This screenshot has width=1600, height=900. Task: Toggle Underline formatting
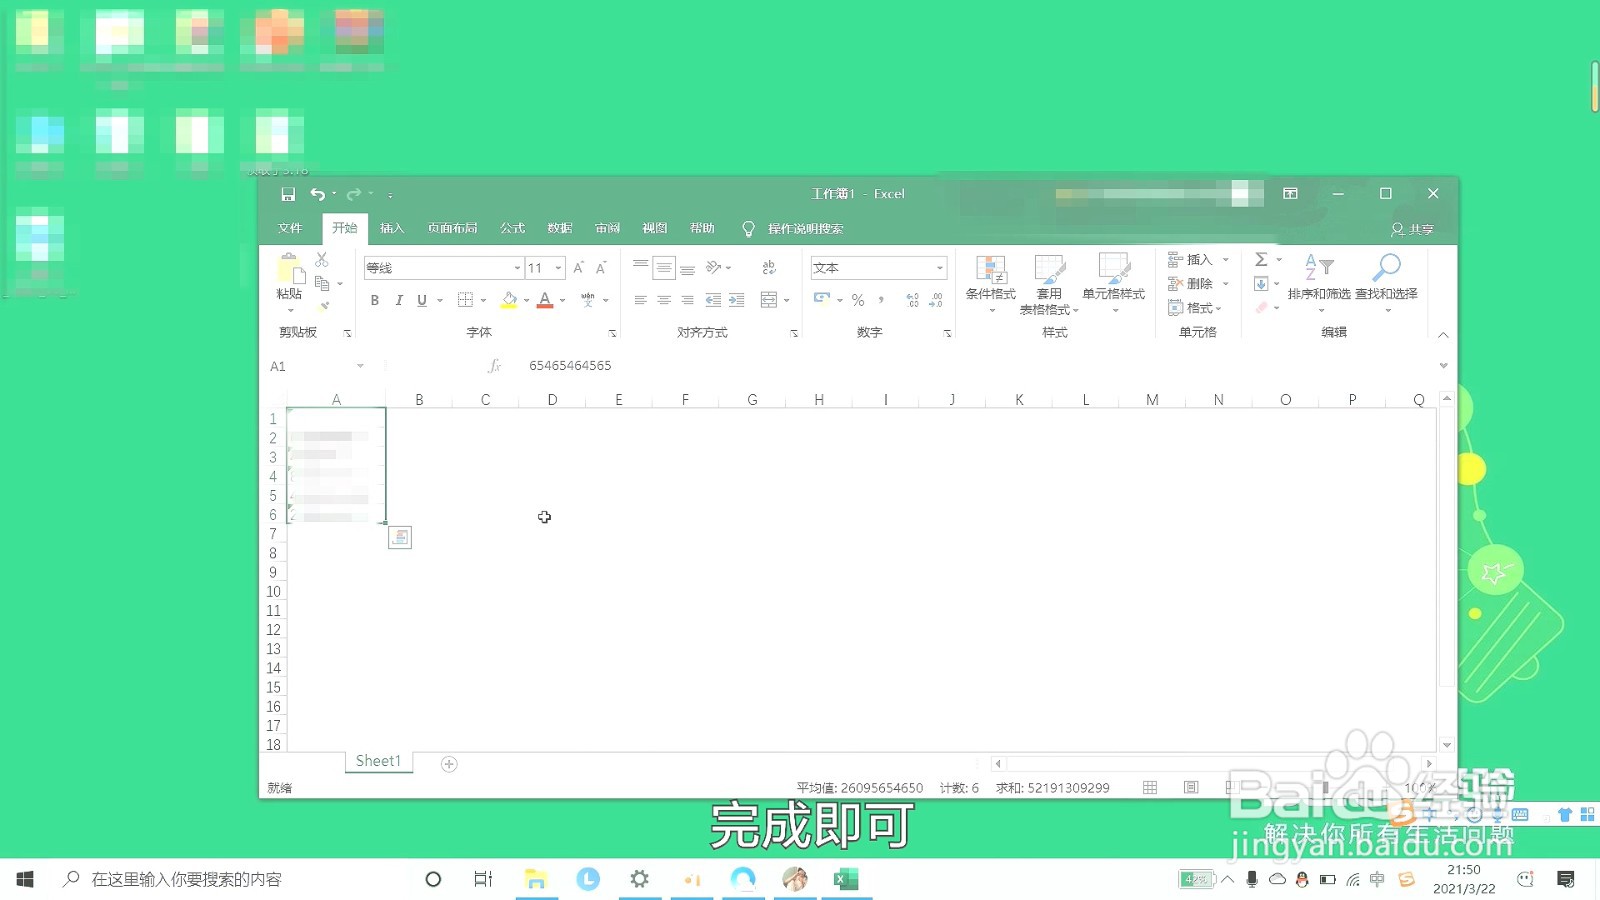click(x=422, y=300)
